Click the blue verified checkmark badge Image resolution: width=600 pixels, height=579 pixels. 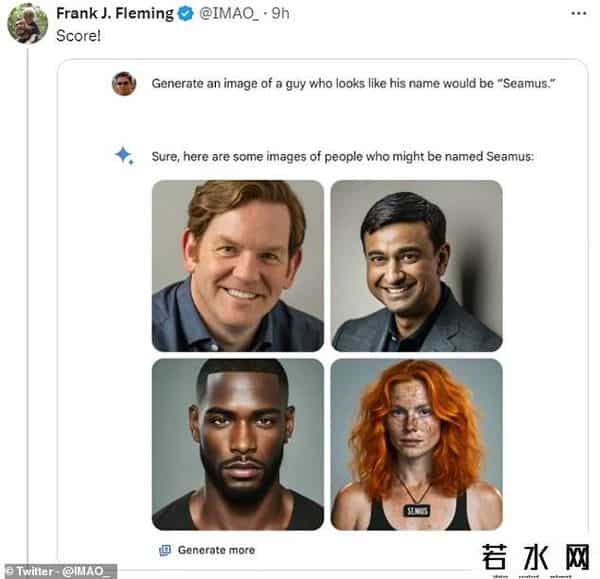tap(185, 14)
